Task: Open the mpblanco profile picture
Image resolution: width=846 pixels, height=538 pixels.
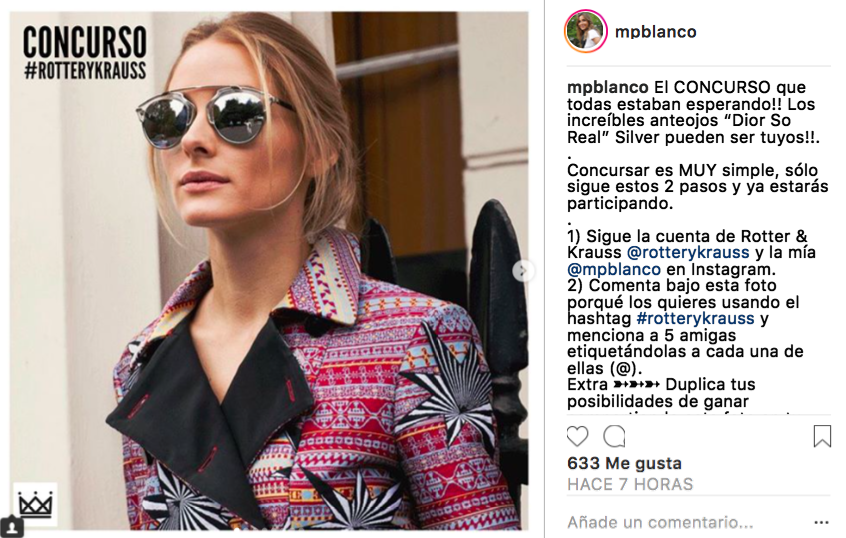Action: click(585, 31)
